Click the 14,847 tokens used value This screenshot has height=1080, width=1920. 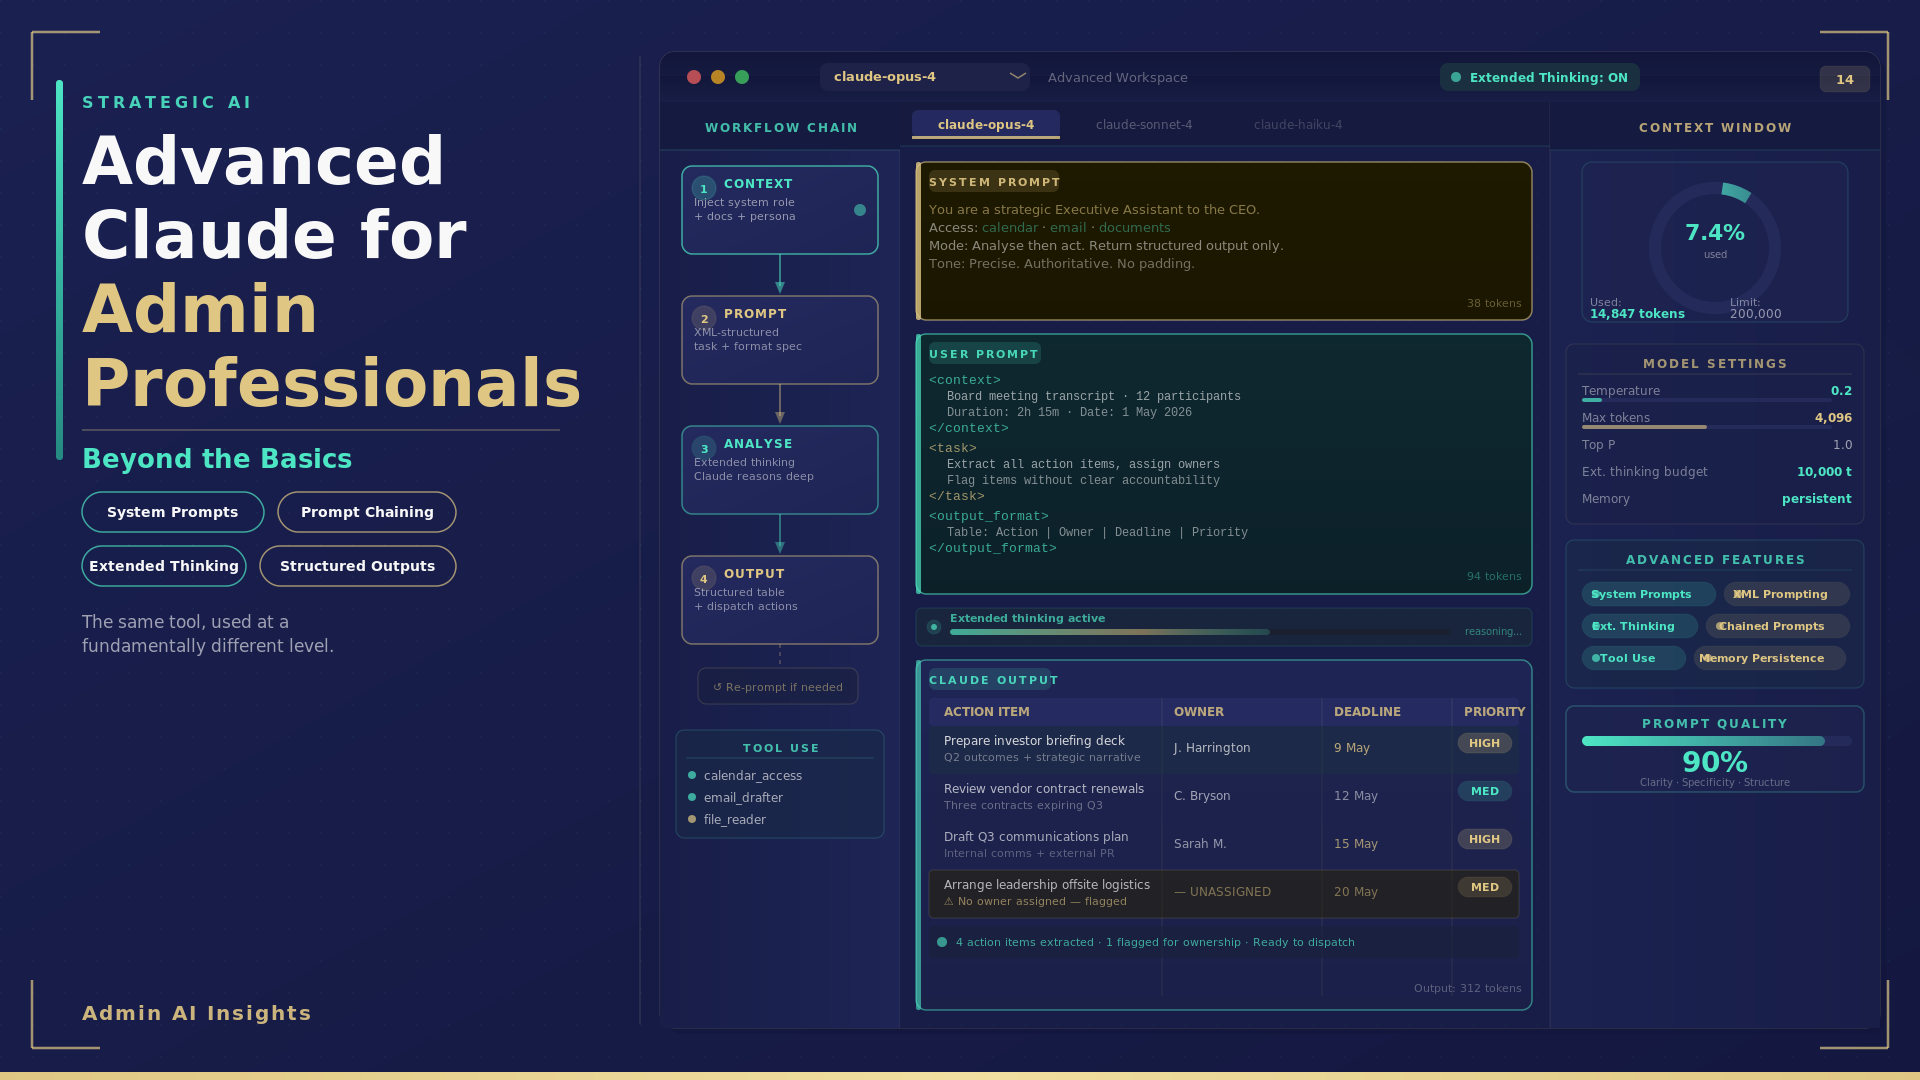[x=1637, y=314]
